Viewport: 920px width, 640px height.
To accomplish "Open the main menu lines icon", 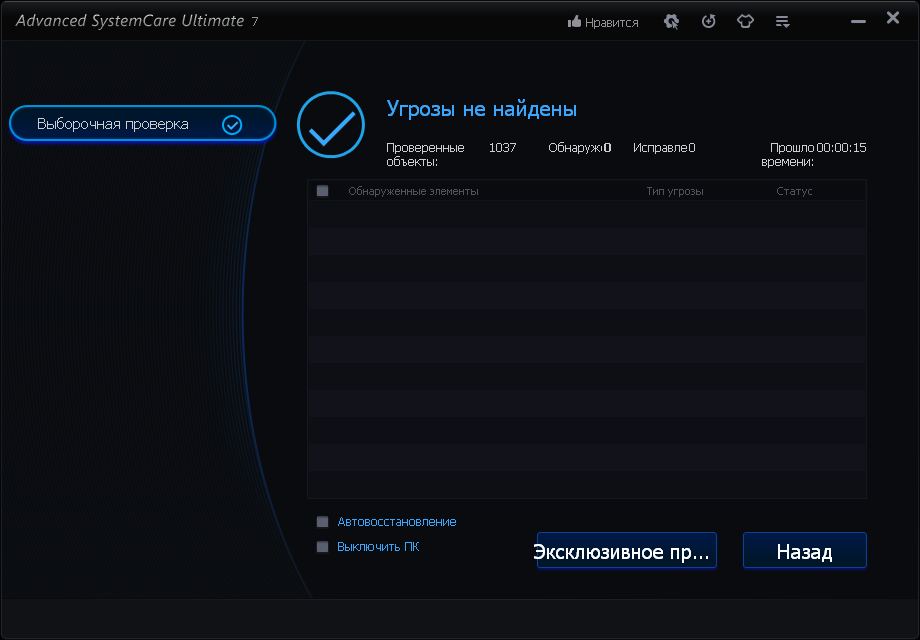I will (782, 22).
